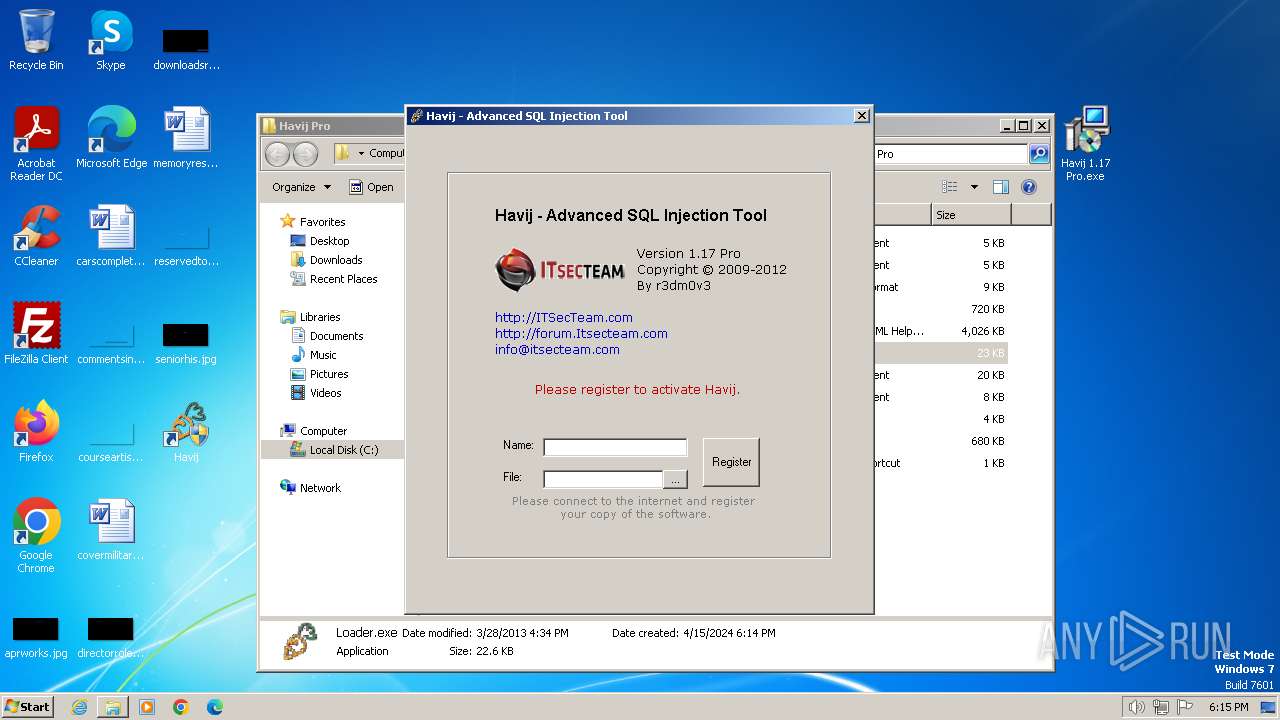
Task: Open Firefox desktop shortcut
Action: 36,431
